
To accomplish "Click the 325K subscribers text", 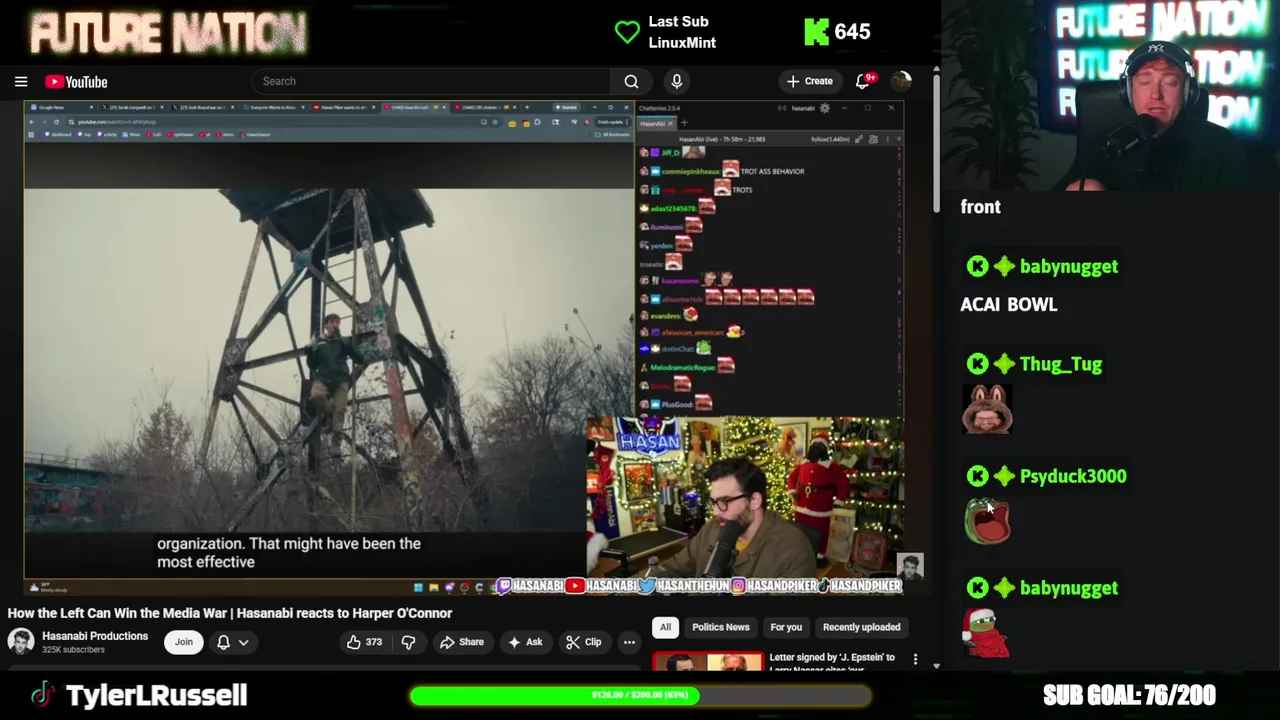I will [73, 650].
